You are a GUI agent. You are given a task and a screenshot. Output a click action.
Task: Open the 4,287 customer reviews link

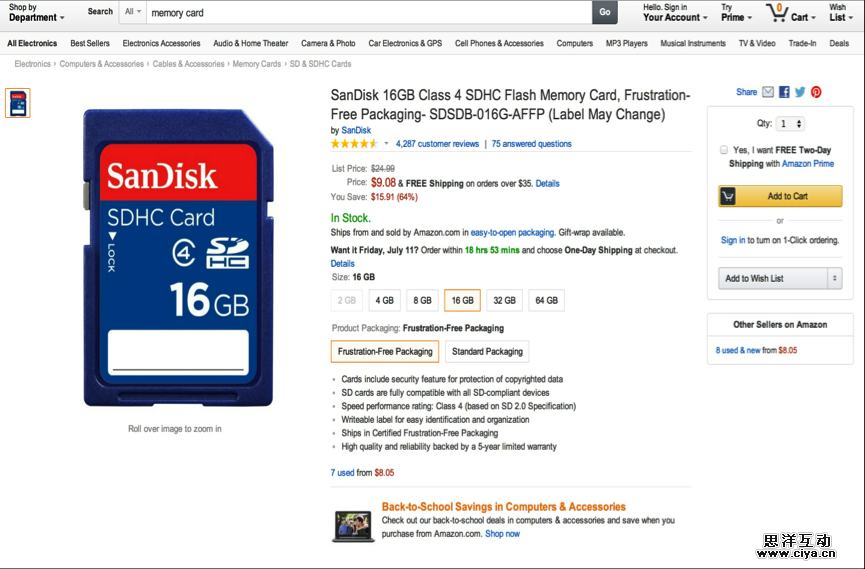coord(437,144)
